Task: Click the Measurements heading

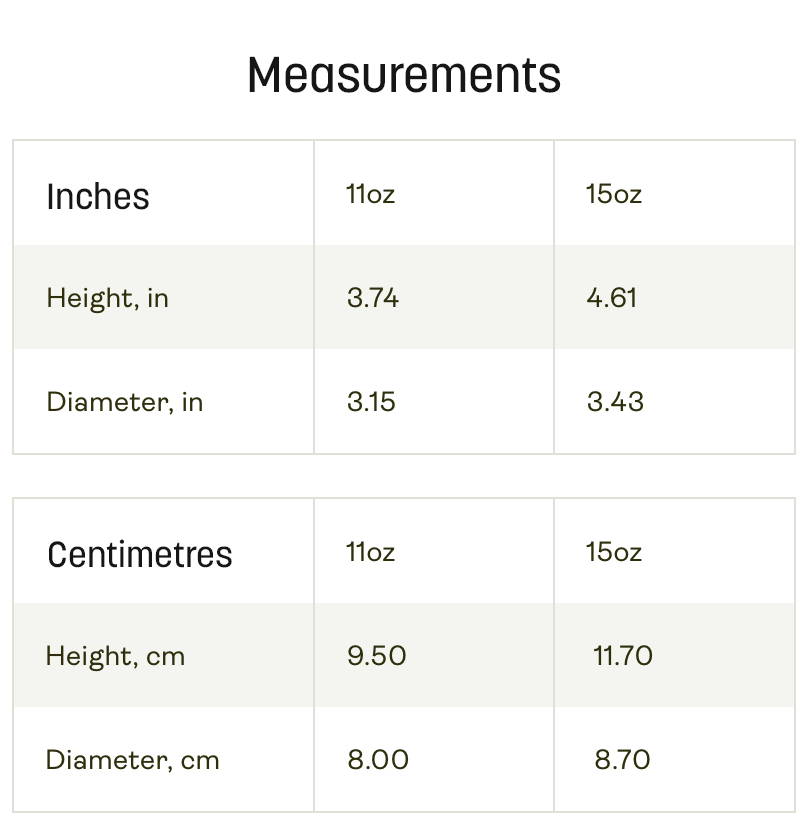Action: [404, 76]
